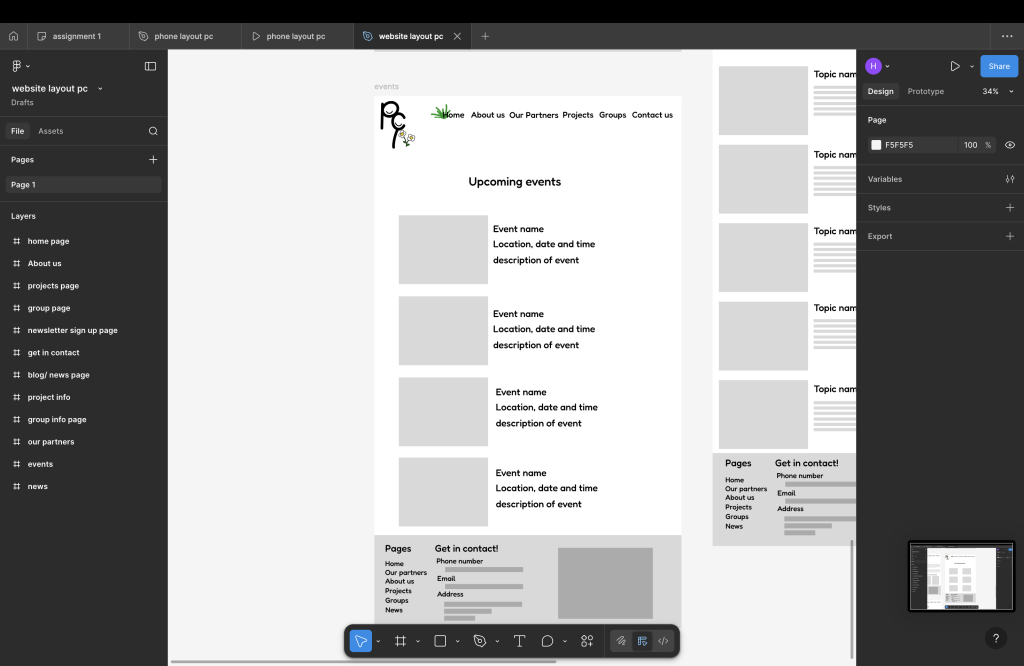1024x666 pixels.
Task: Minimize the left sidebar panel
Action: [150, 66]
